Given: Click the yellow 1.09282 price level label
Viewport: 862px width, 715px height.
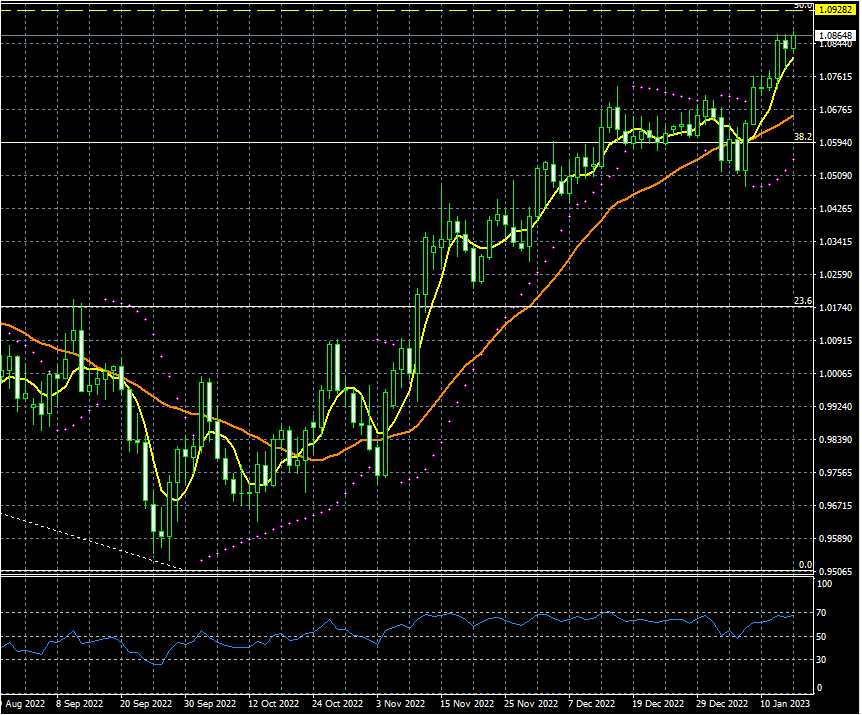Looking at the screenshot, I should click(x=835, y=10).
